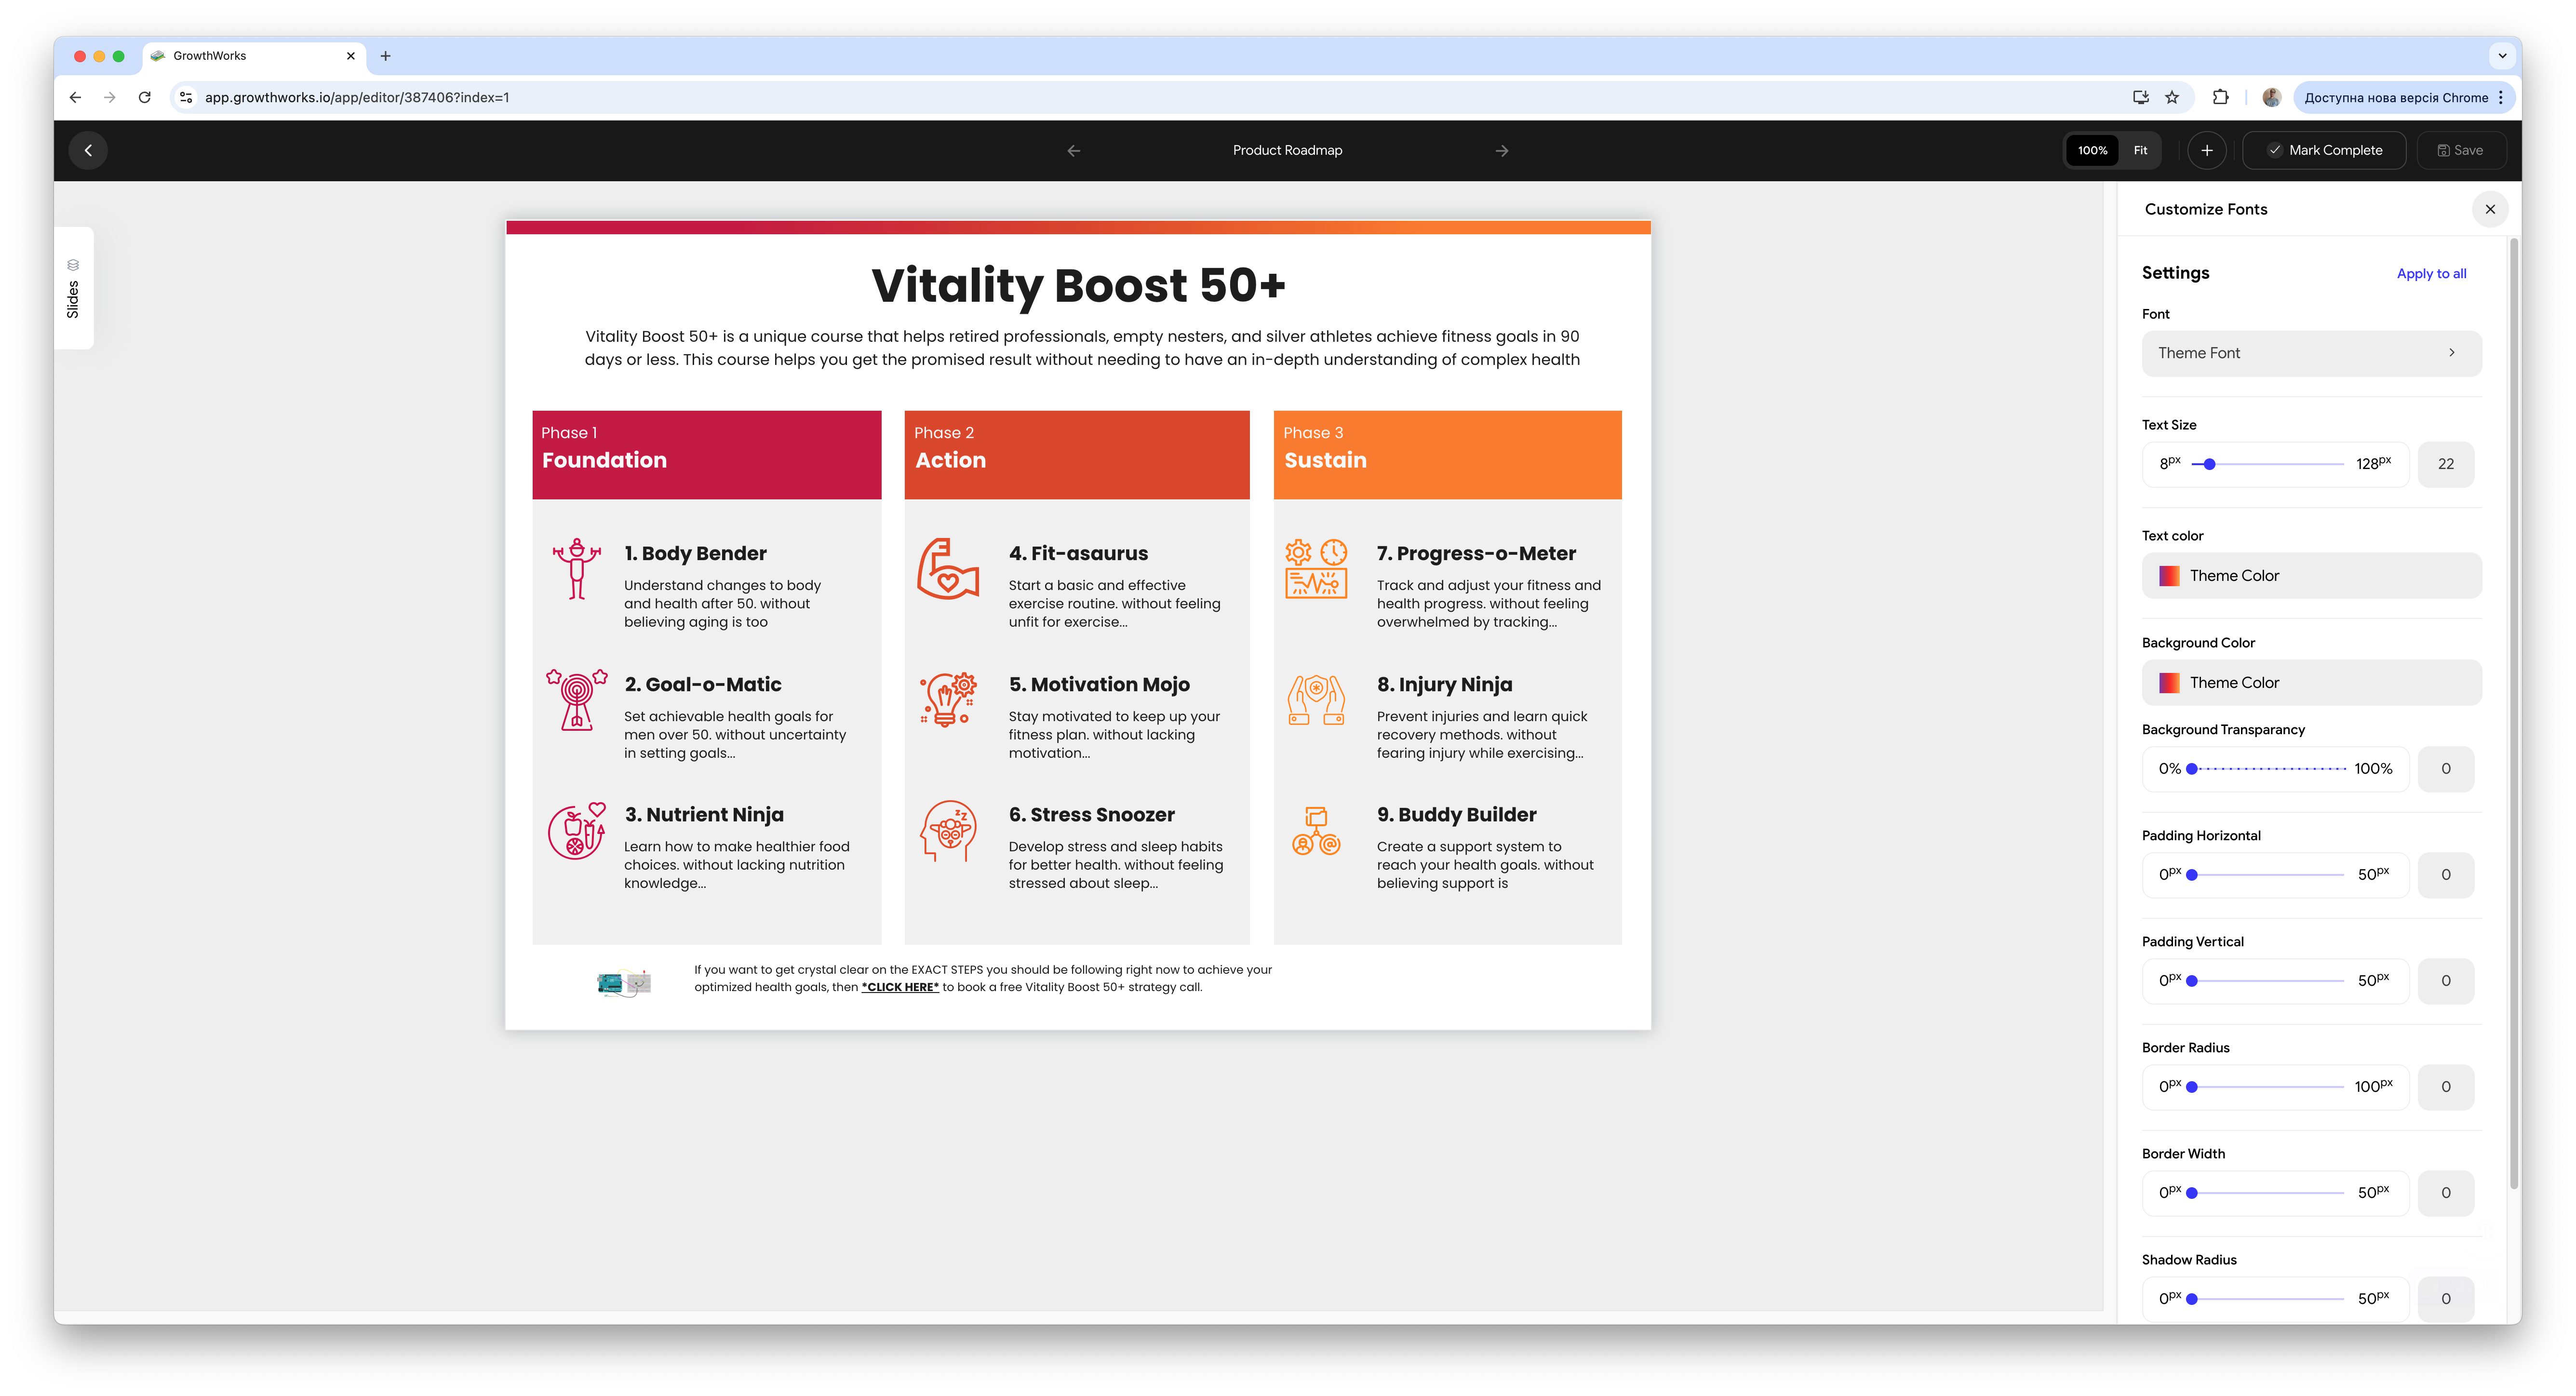Expand the tab search dropdown arrow
Screen dimensions: 2576x1396
pyautogui.click(x=2502, y=56)
